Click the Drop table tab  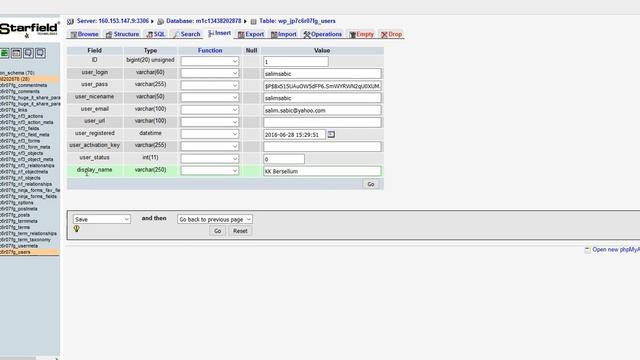[391, 34]
